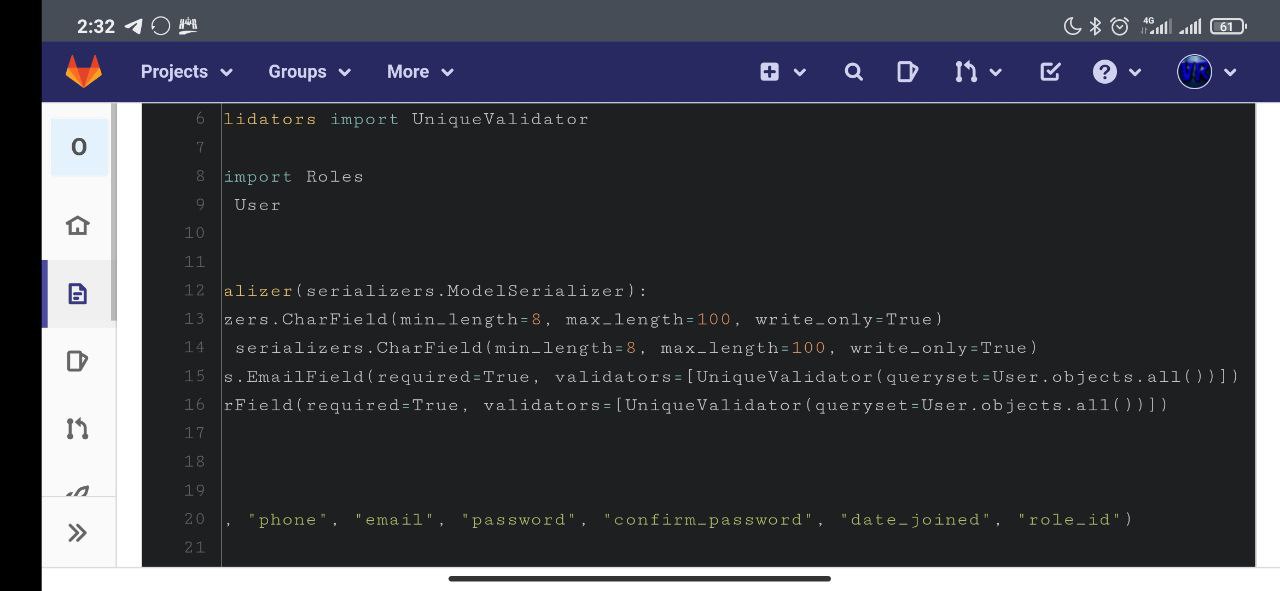Image resolution: width=1280 pixels, height=591 pixels.
Task: Open Issues icon in left sidebar
Action: pyautogui.click(x=78, y=361)
